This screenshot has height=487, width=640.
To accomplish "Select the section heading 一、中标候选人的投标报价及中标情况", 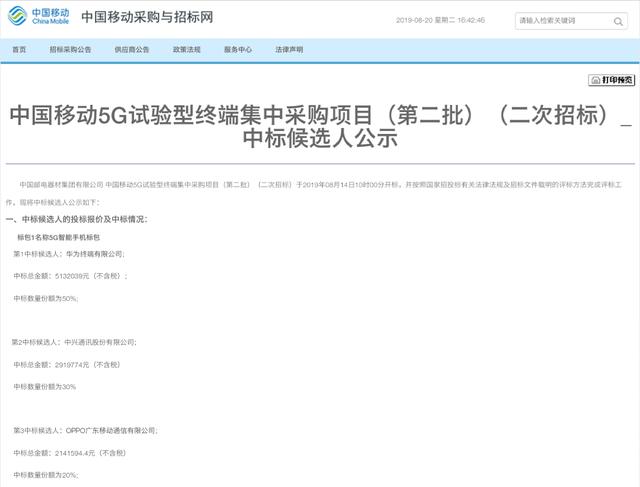I will pyautogui.click(x=77, y=219).
